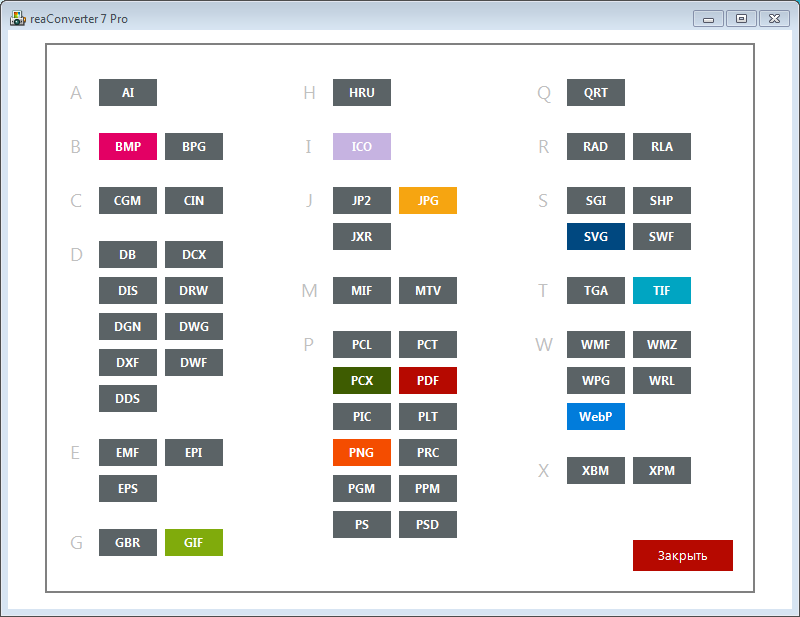Click the JP2 format next to JPG

tap(361, 200)
